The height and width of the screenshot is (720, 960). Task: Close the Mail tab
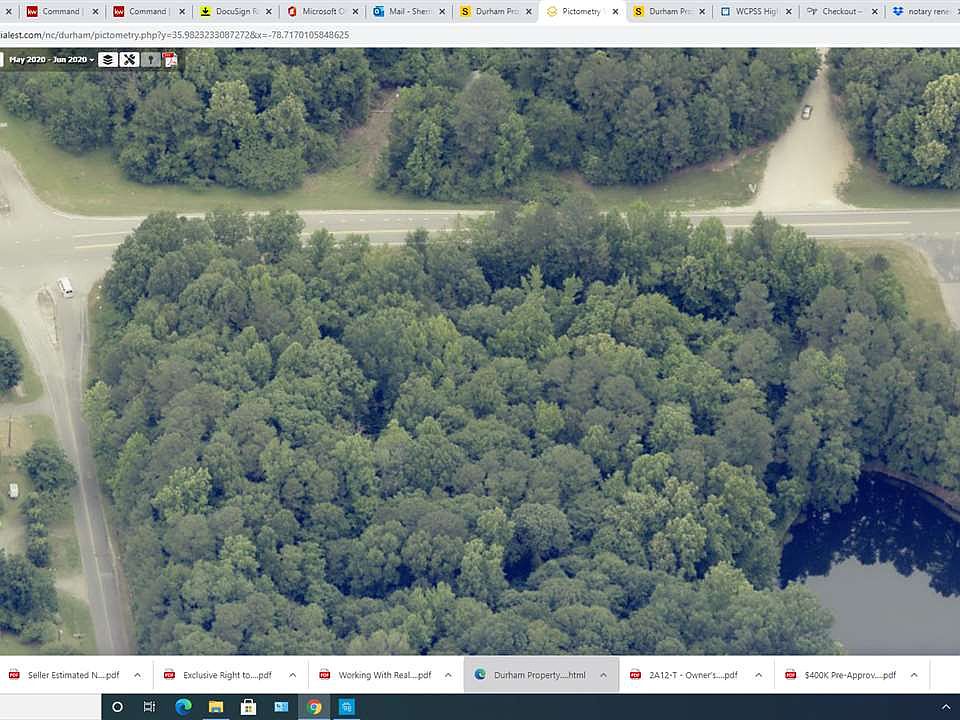click(x=441, y=12)
